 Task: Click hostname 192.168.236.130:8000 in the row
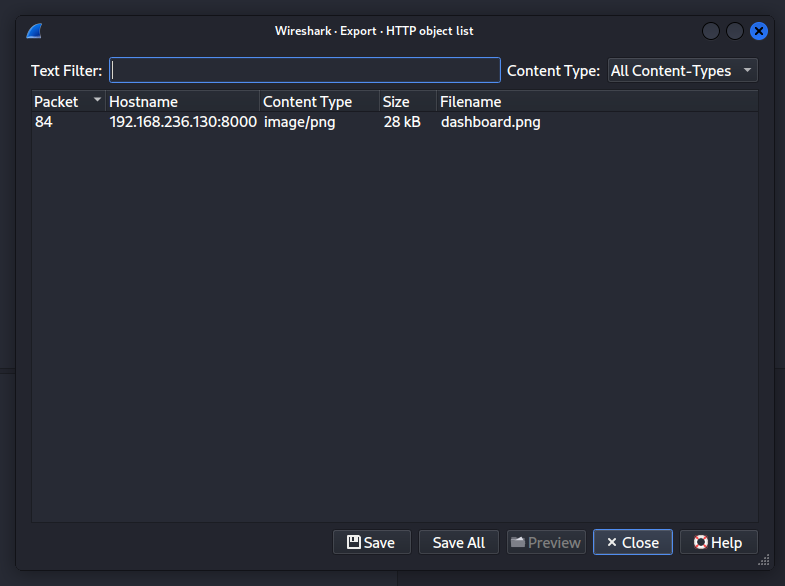pos(183,122)
